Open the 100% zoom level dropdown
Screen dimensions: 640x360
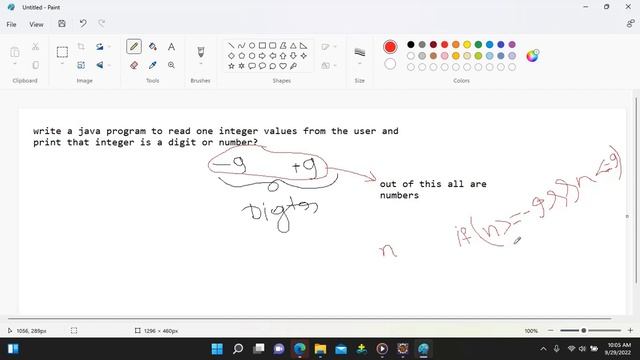pos(531,331)
